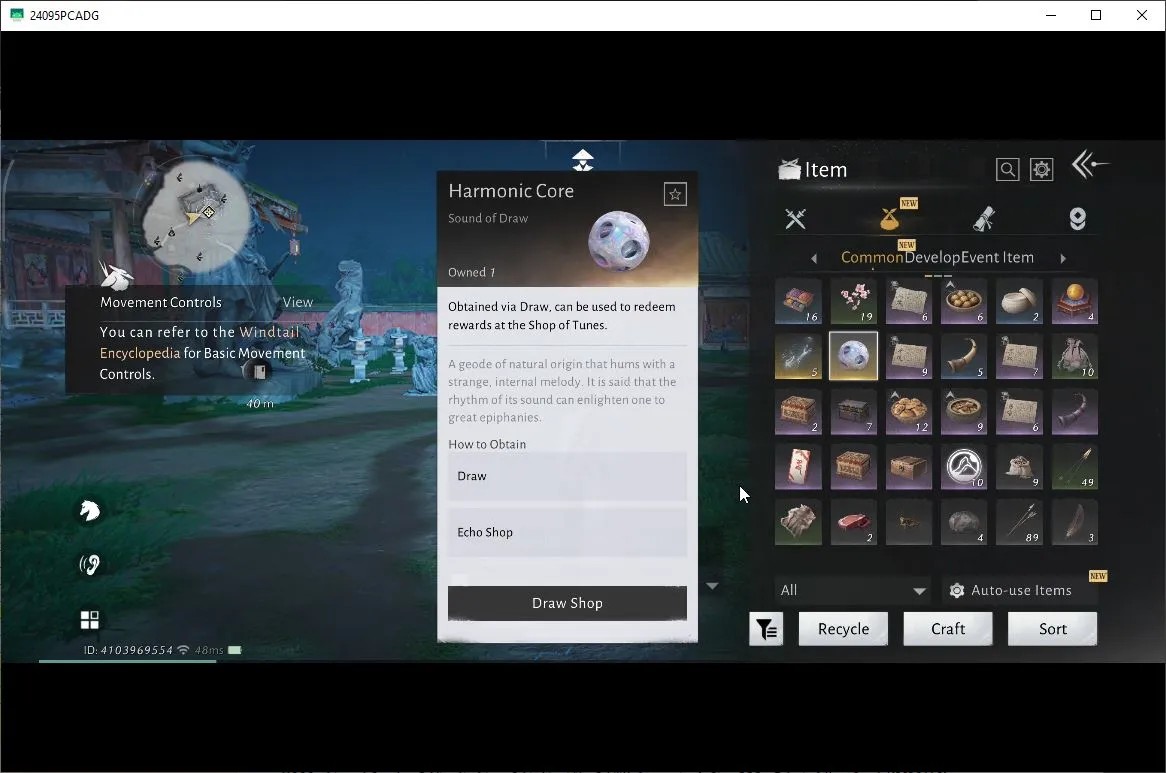The height and width of the screenshot is (773, 1166).
Task: Click the right arrow after Event Item
Action: tap(1063, 258)
